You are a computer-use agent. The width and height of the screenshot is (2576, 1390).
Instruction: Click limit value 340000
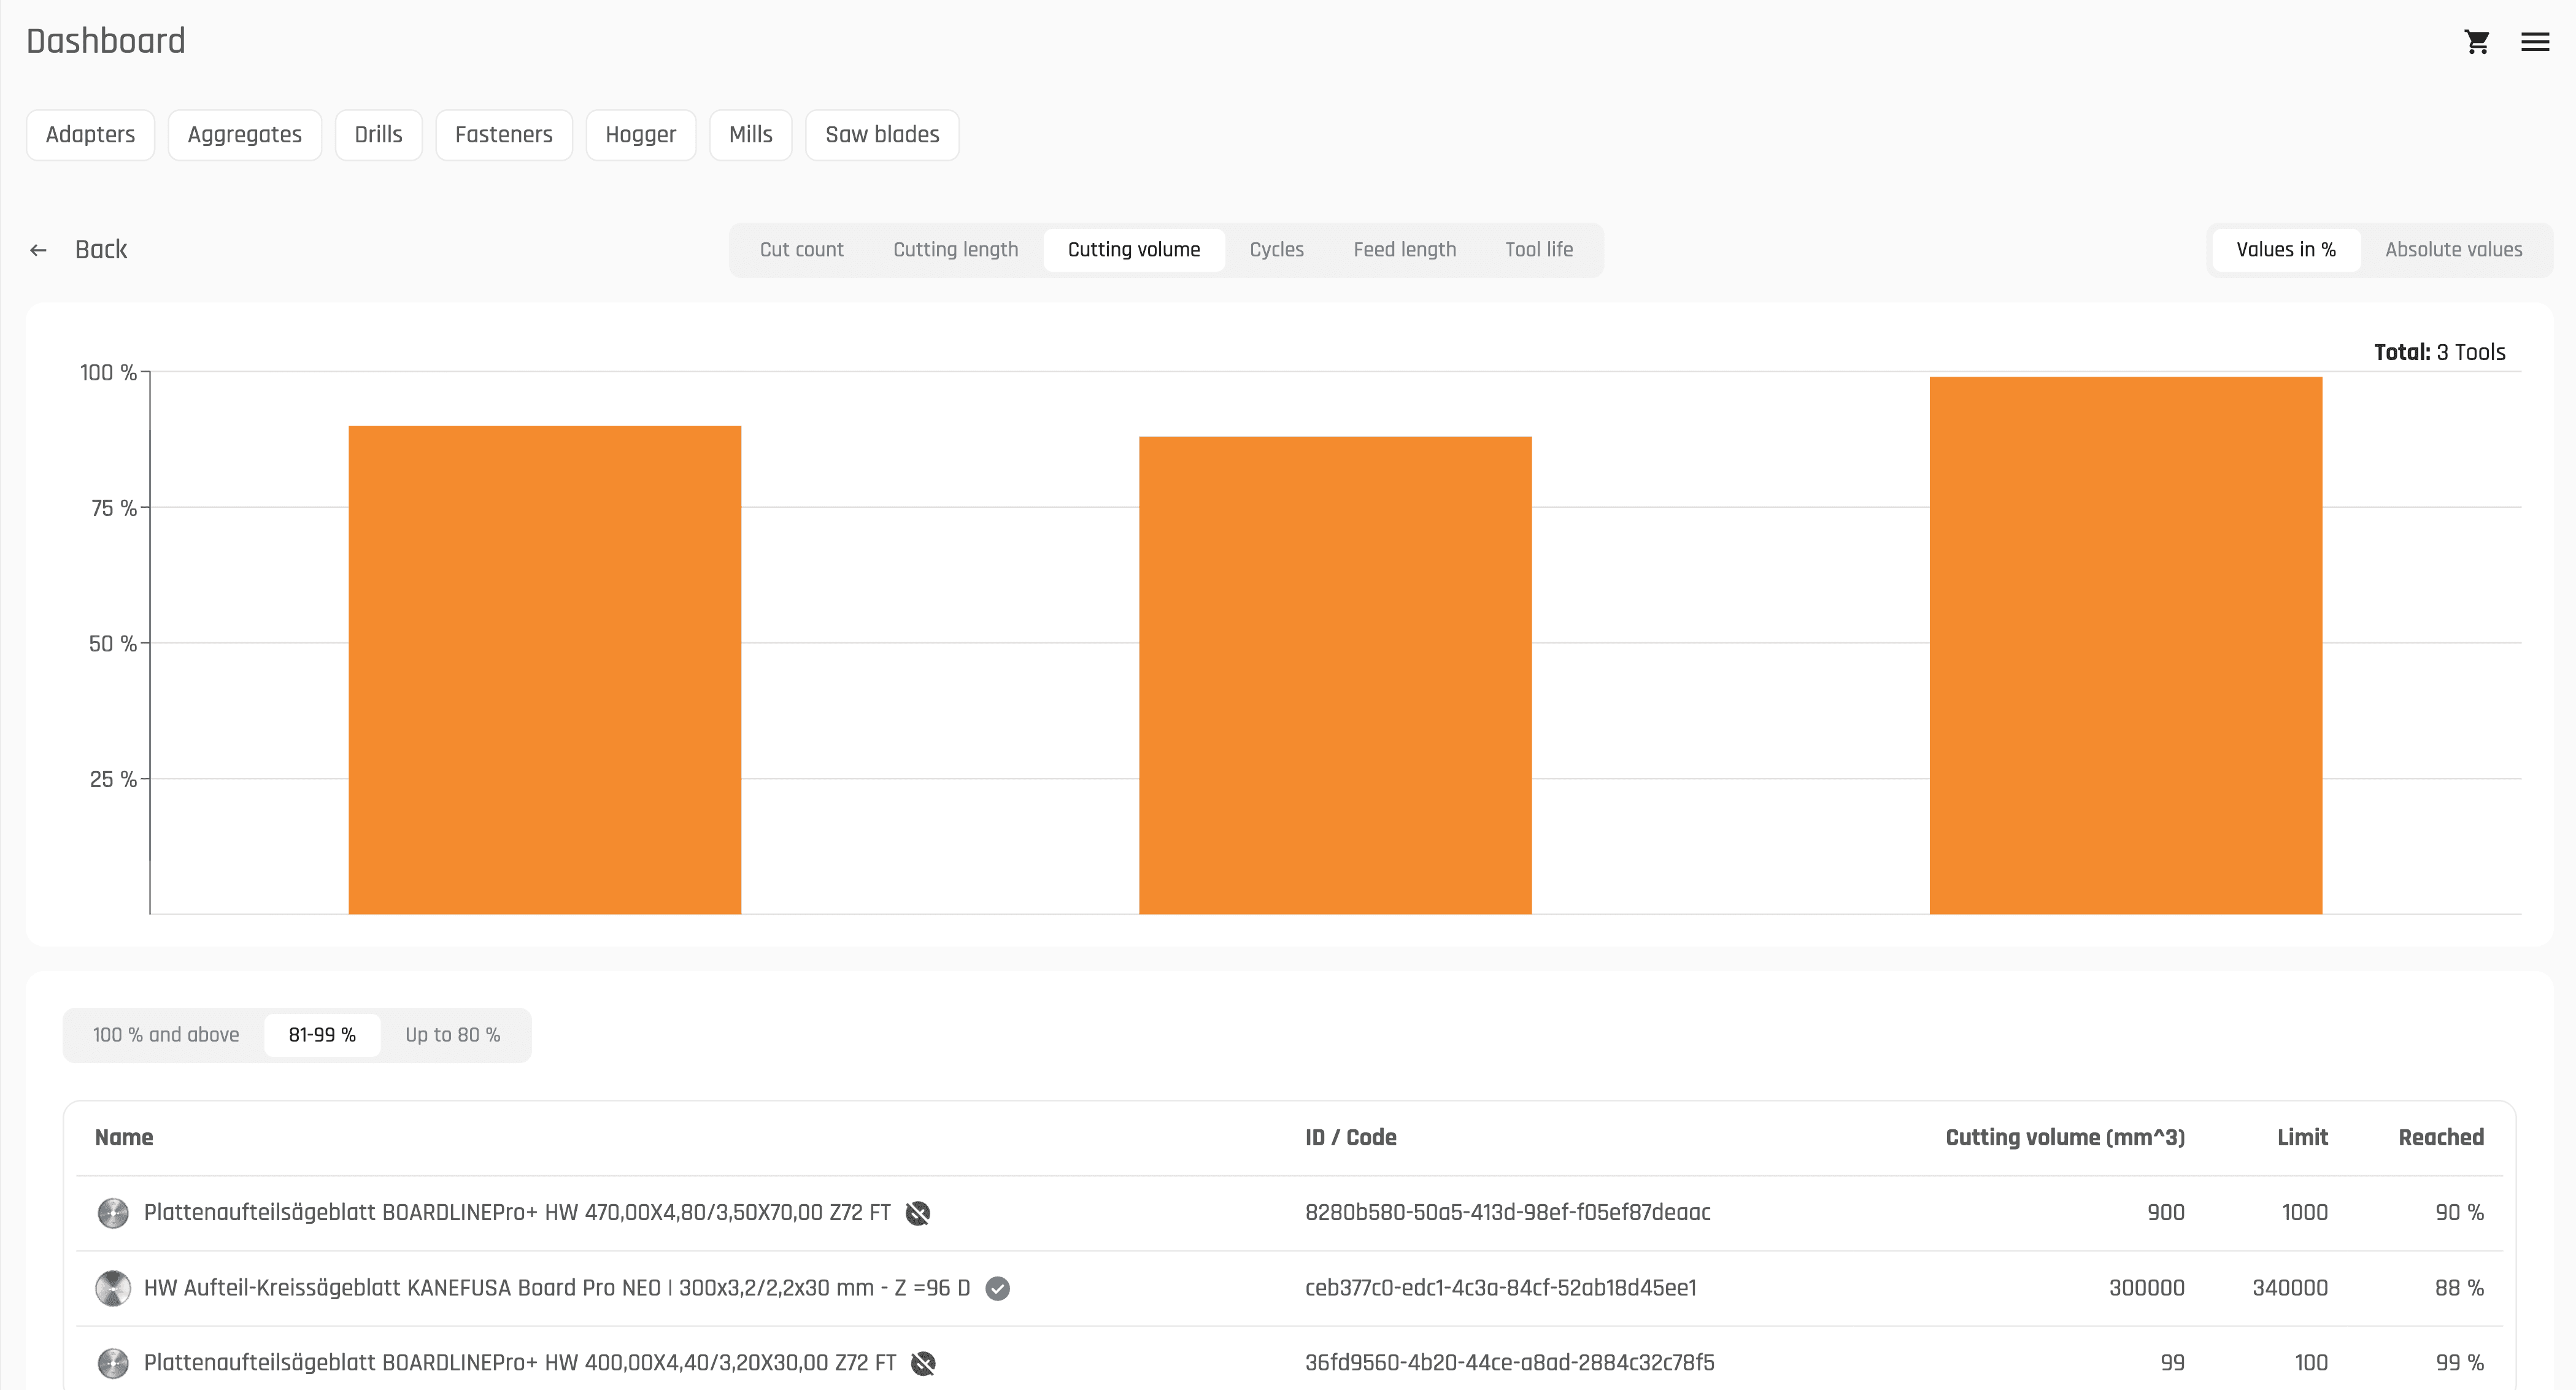(2290, 1288)
